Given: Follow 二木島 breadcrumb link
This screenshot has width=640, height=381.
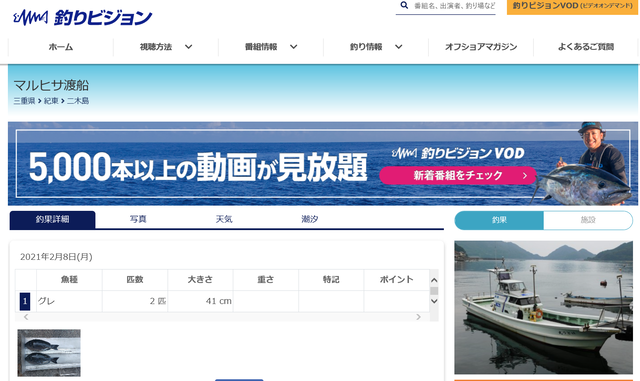Looking at the screenshot, I should coord(78,101).
